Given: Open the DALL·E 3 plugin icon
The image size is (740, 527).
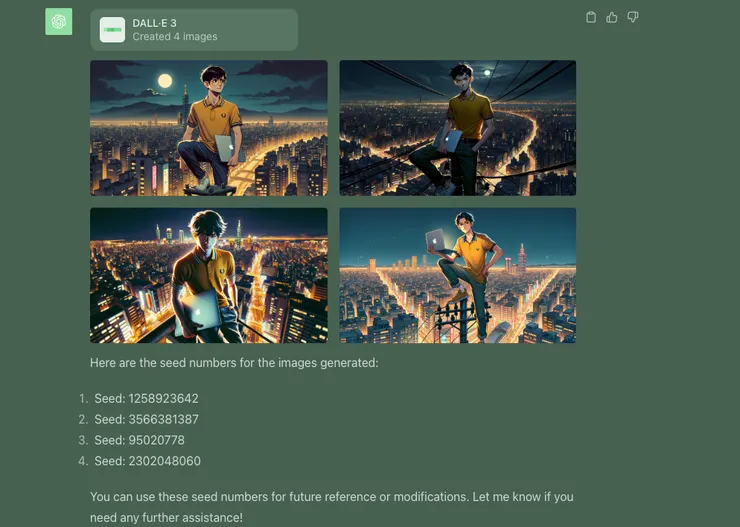Looking at the screenshot, I should (112, 30).
